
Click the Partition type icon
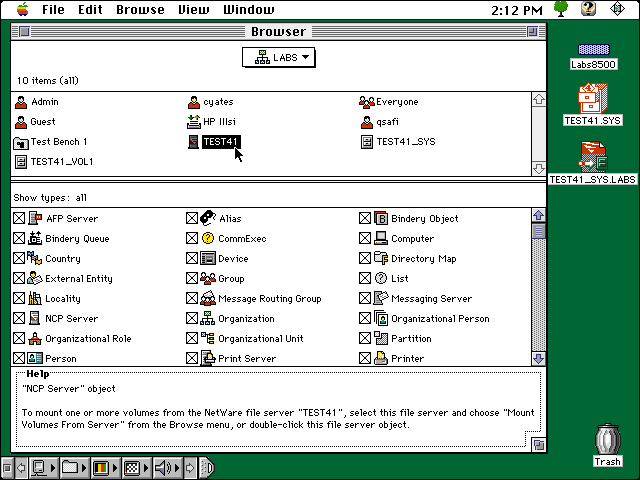pos(381,338)
